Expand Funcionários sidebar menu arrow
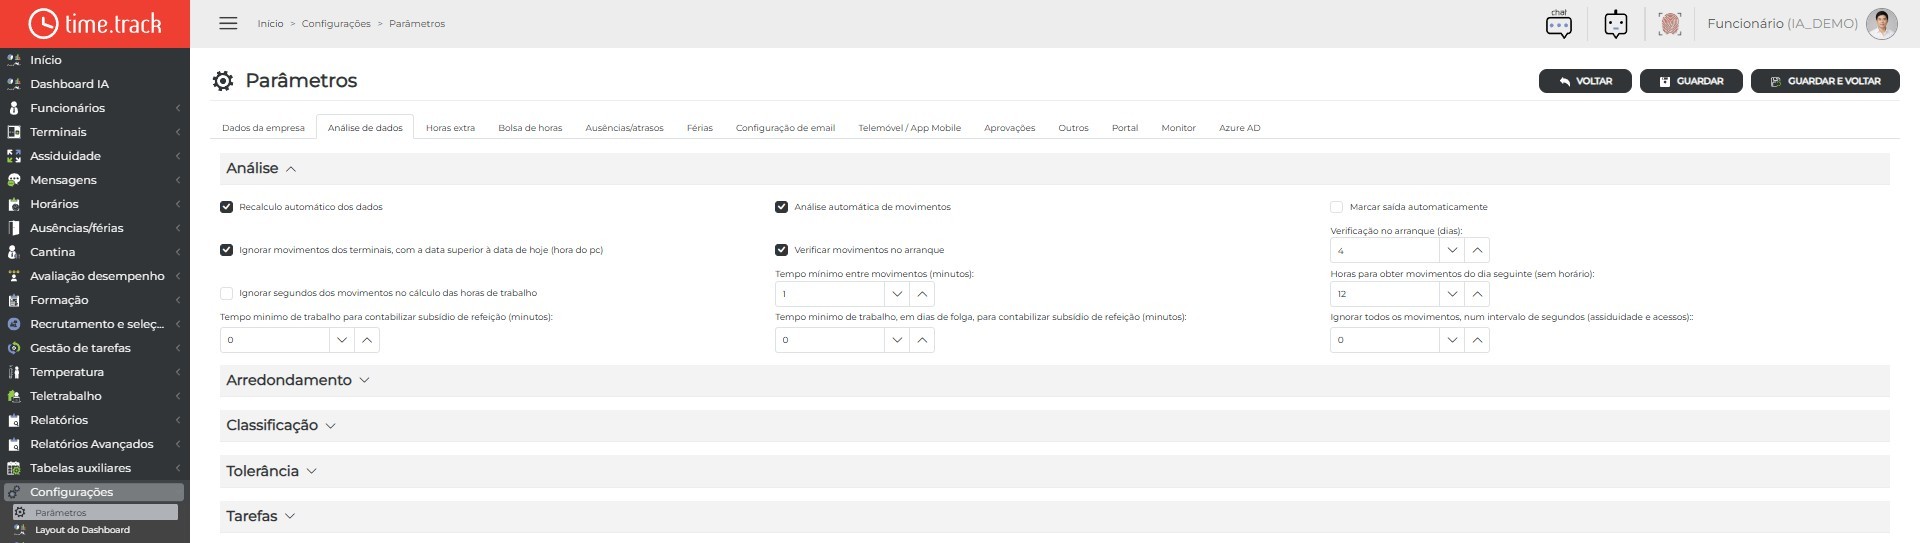This screenshot has width=1920, height=543. [x=178, y=108]
